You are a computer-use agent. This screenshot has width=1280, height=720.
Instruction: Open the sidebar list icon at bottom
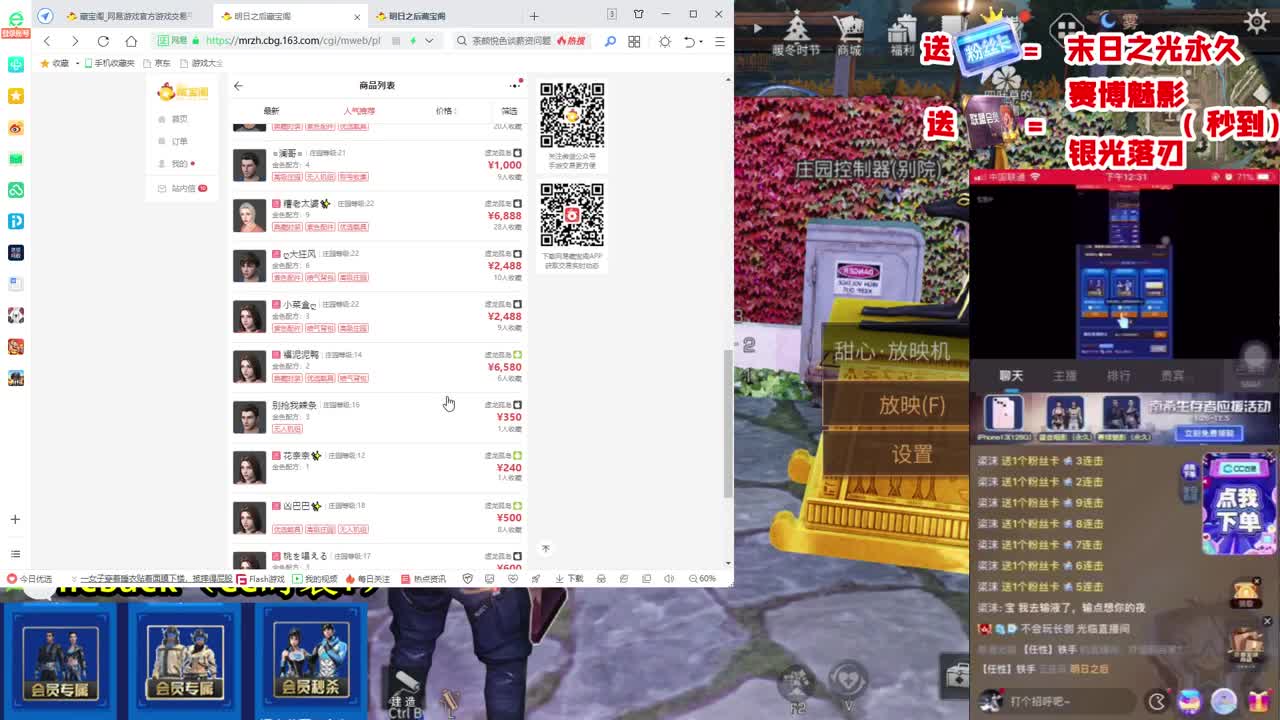pyautogui.click(x=15, y=553)
